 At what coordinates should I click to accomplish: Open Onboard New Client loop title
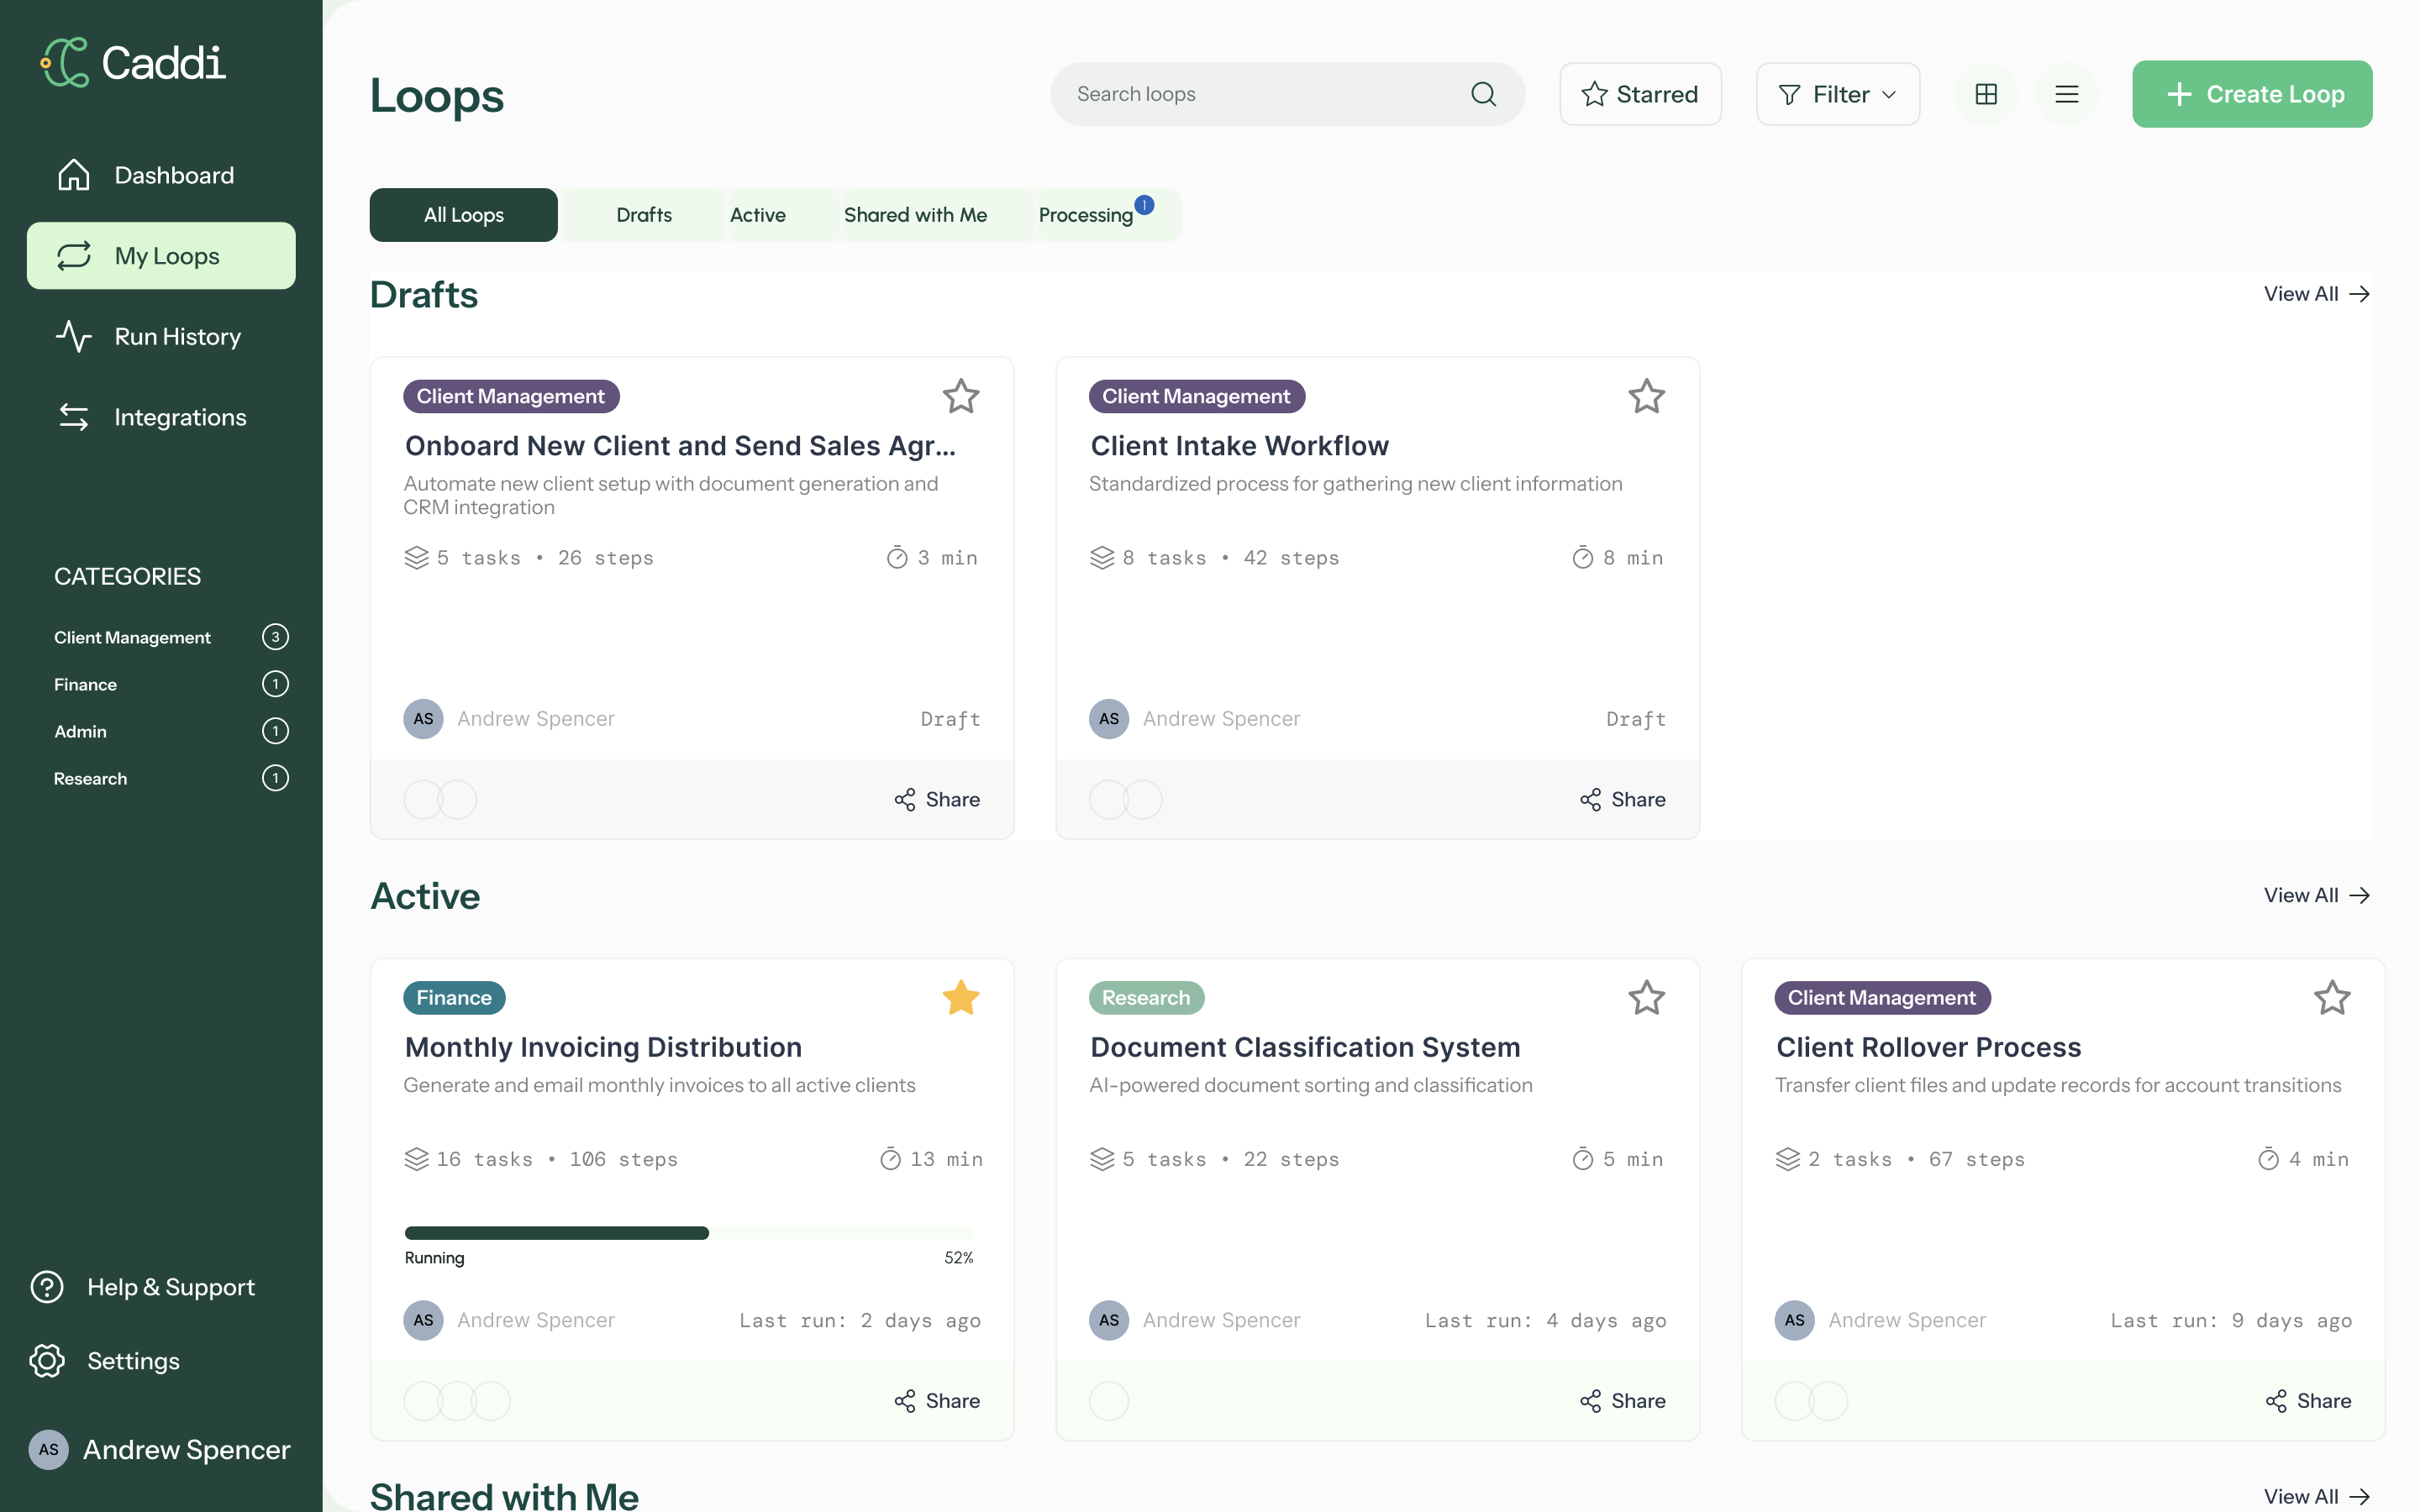(x=680, y=446)
